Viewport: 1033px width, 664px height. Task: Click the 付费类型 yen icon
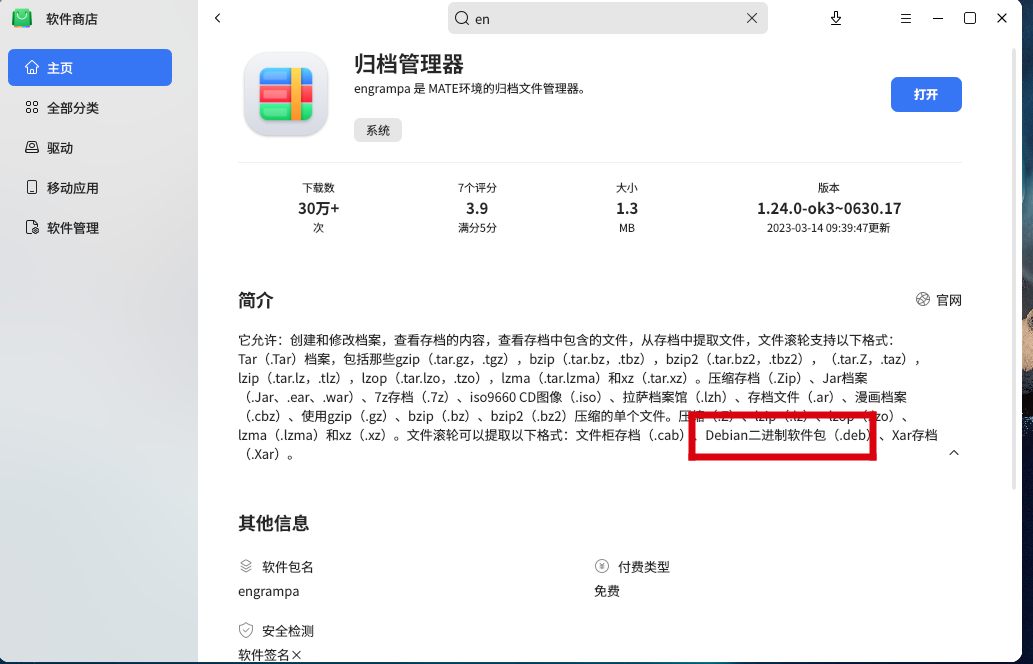(x=601, y=566)
